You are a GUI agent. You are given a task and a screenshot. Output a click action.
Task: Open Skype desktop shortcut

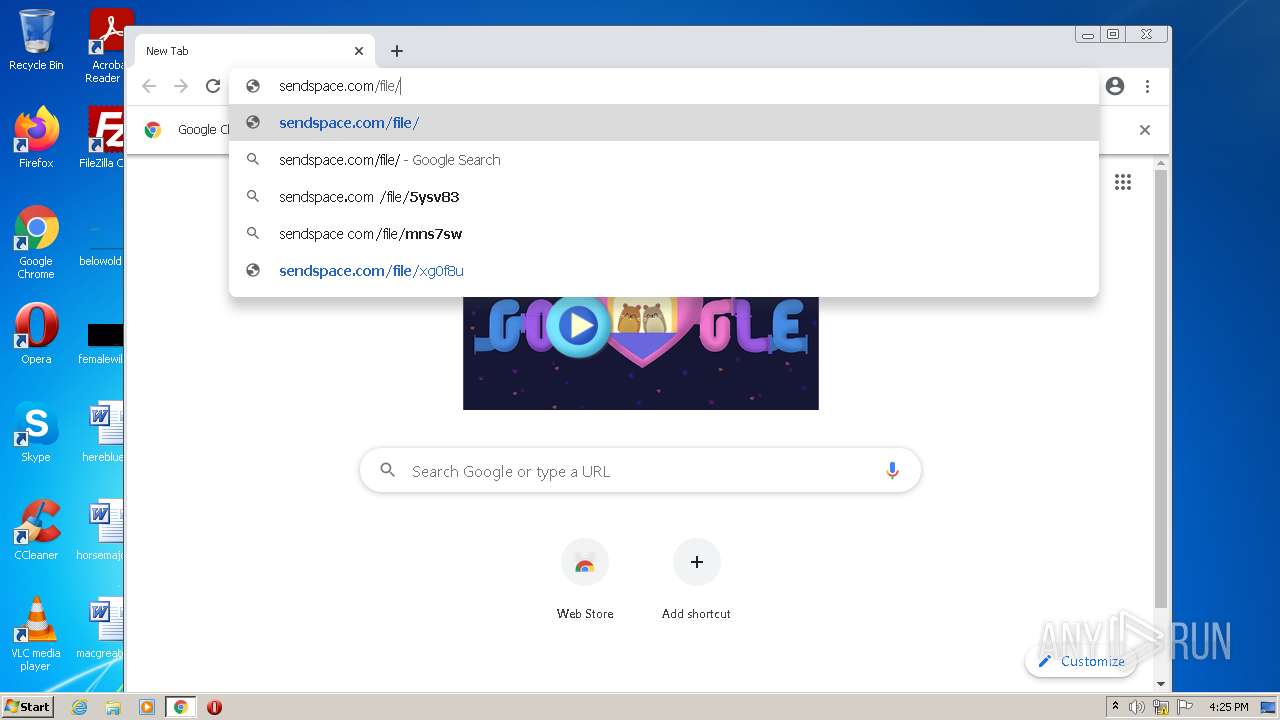(36, 432)
